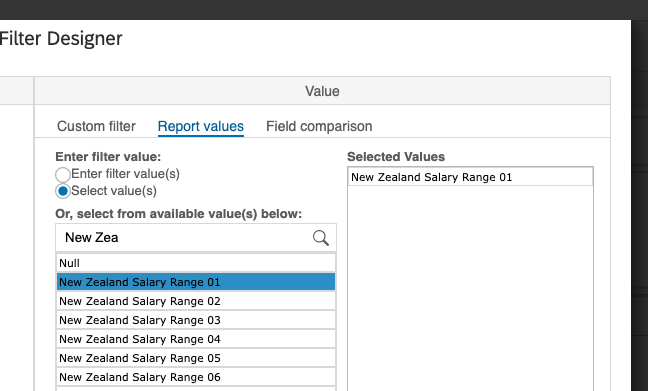This screenshot has width=648, height=391.
Task: Click the Enter filter value(s) label text
Action: pyautogui.click(x=125, y=174)
